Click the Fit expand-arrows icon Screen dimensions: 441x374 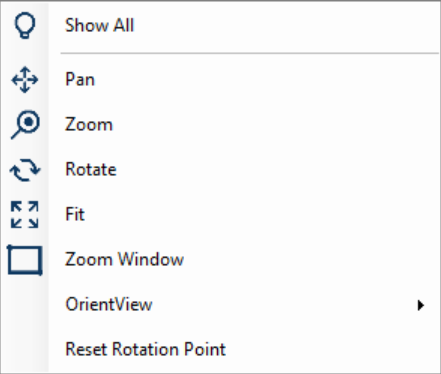click(25, 214)
